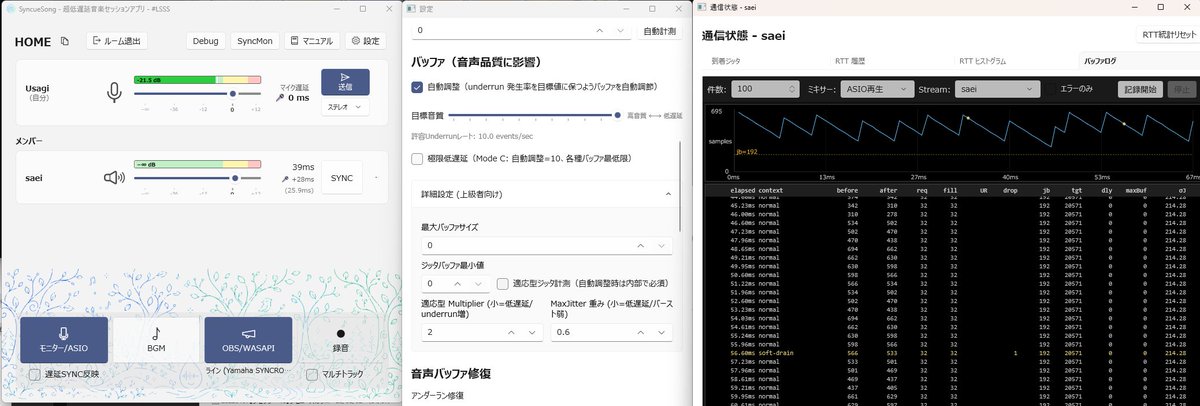This screenshot has height=406, width=1200.
Task: Toggle the エラーのみ filter
Action: point(1078,89)
